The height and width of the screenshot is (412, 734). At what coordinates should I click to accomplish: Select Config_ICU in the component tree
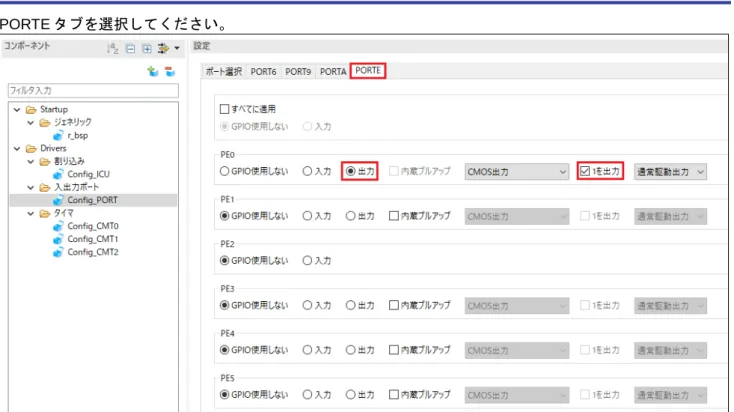tap(88, 175)
